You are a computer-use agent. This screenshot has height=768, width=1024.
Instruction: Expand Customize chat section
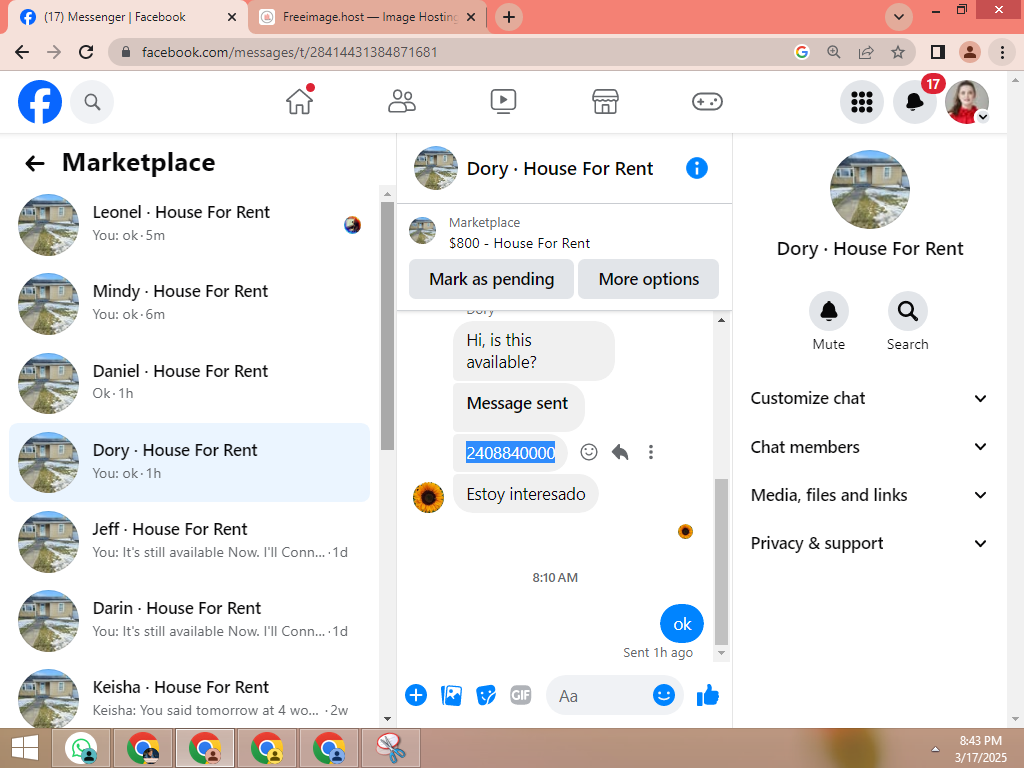click(x=868, y=398)
